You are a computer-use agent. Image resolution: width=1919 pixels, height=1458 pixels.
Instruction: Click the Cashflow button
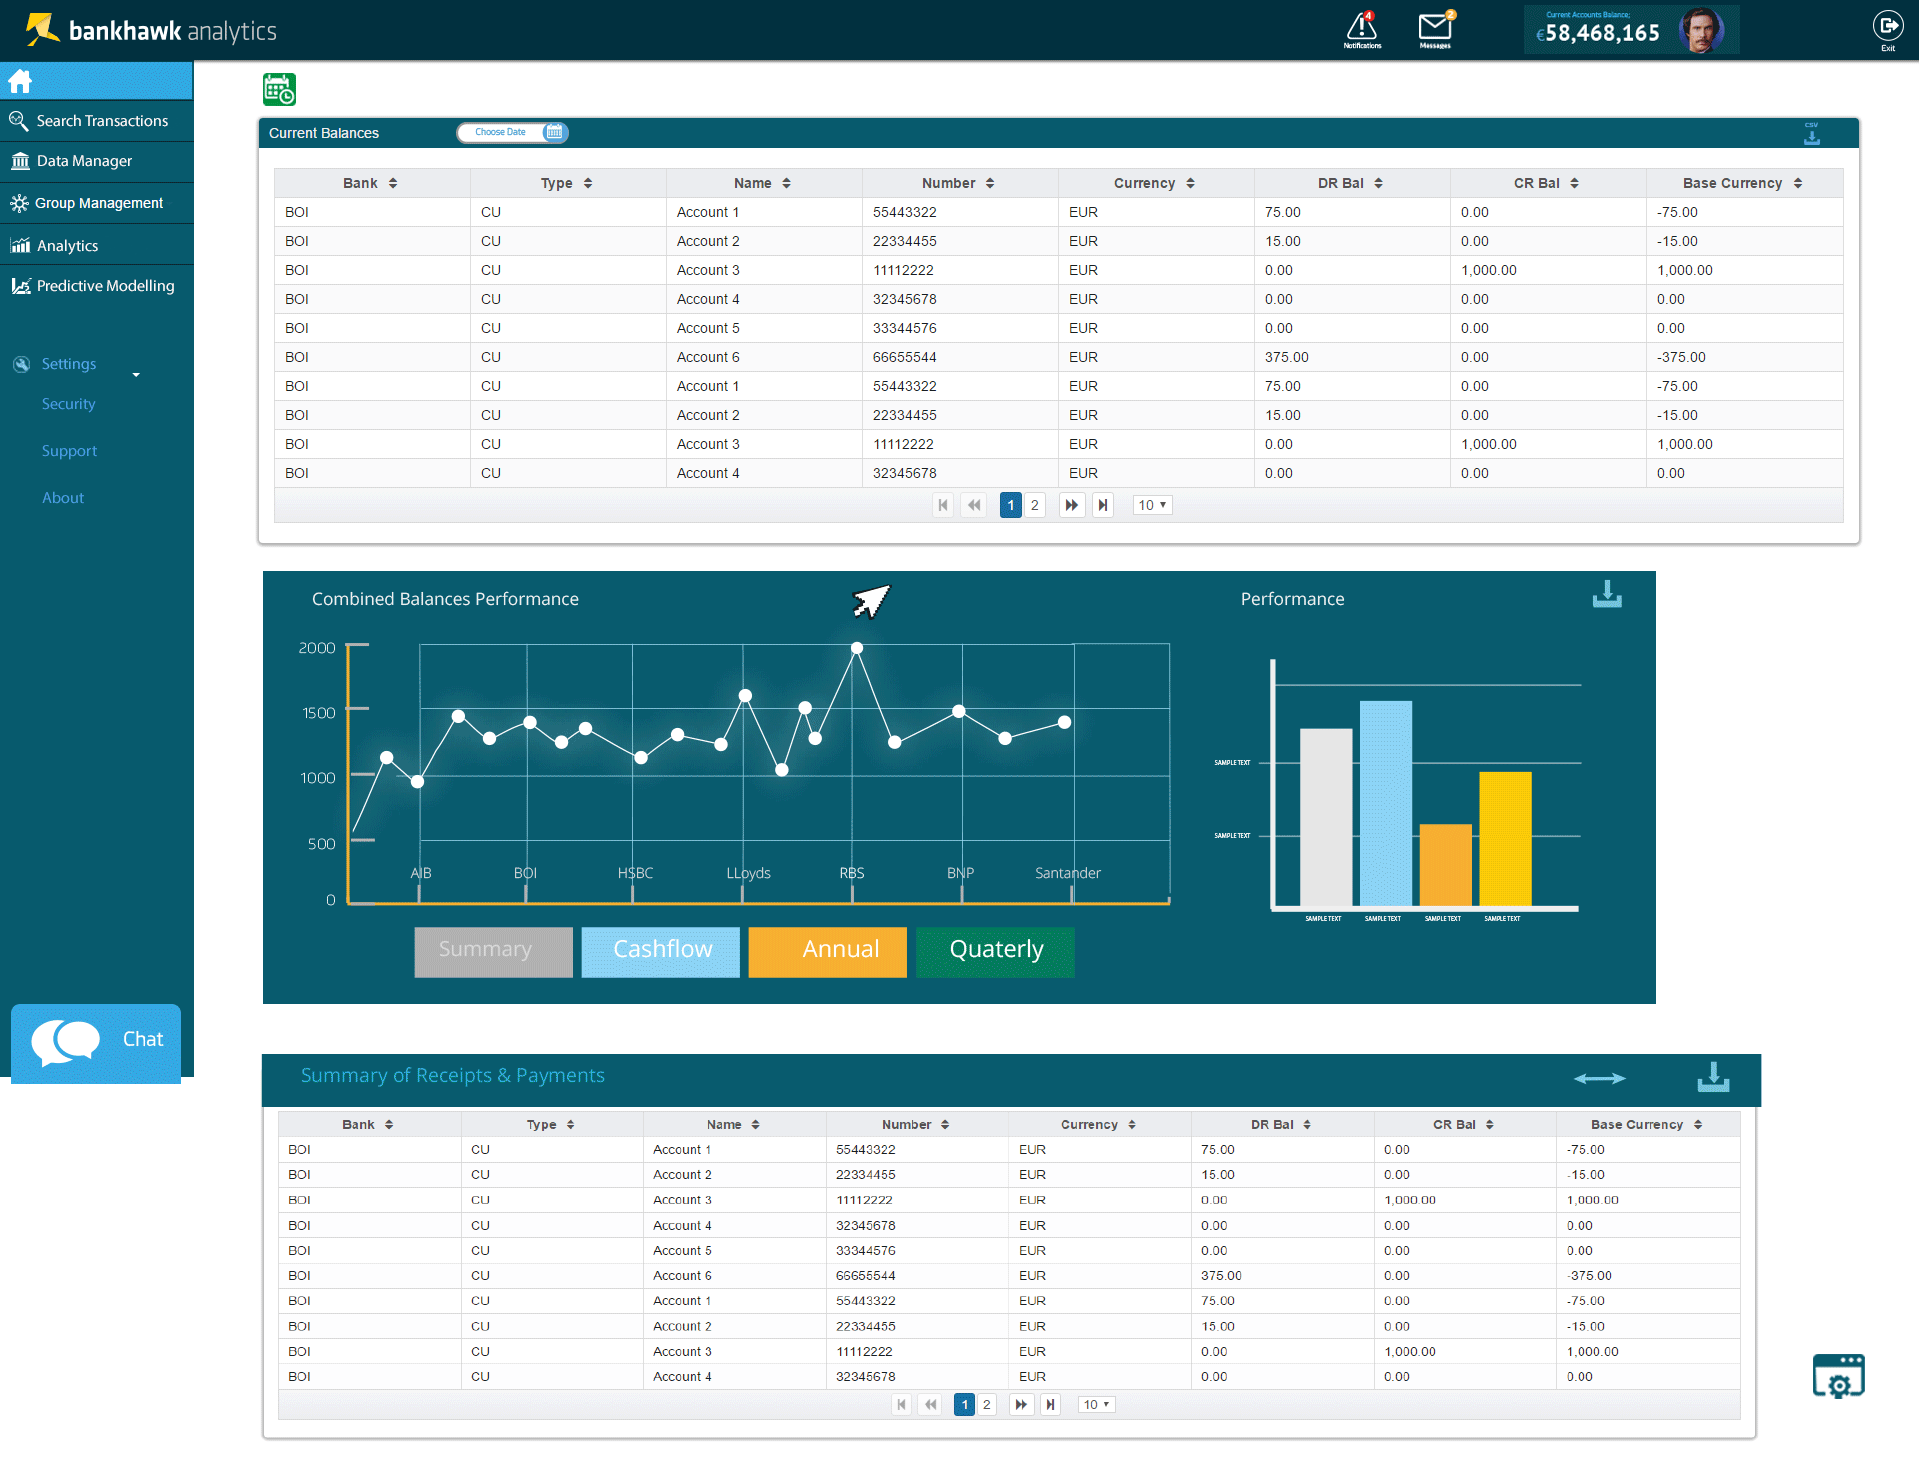coord(661,950)
